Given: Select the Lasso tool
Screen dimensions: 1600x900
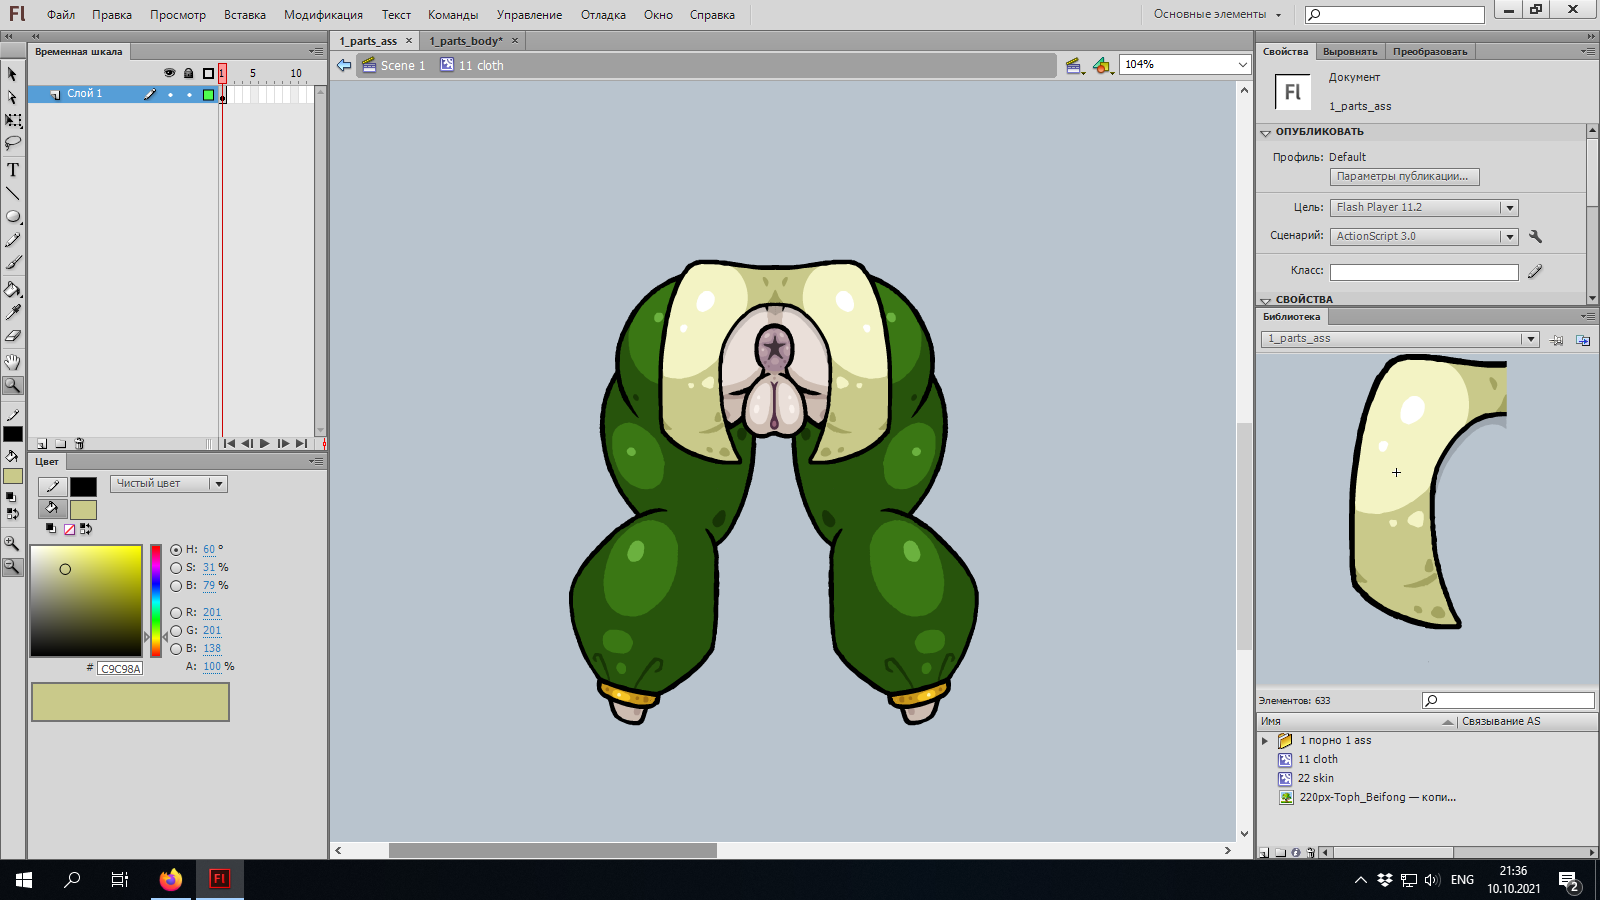Looking at the screenshot, I should pos(13,143).
